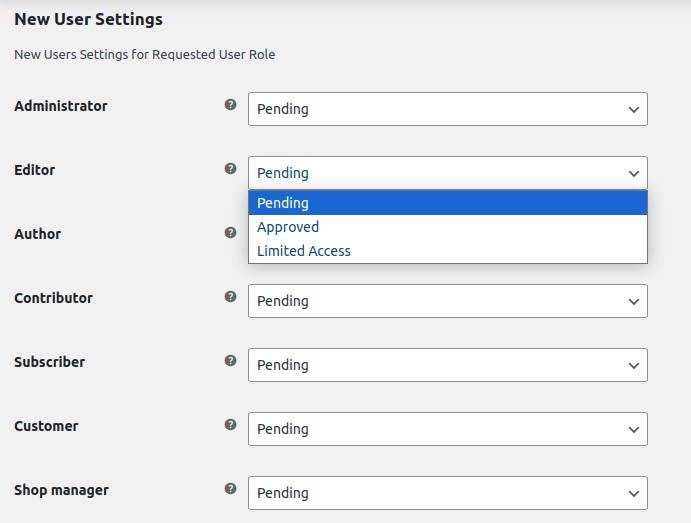Viewport: 691px width, 523px height.
Task: Click the help icon next to Contributor
Action: tap(231, 297)
